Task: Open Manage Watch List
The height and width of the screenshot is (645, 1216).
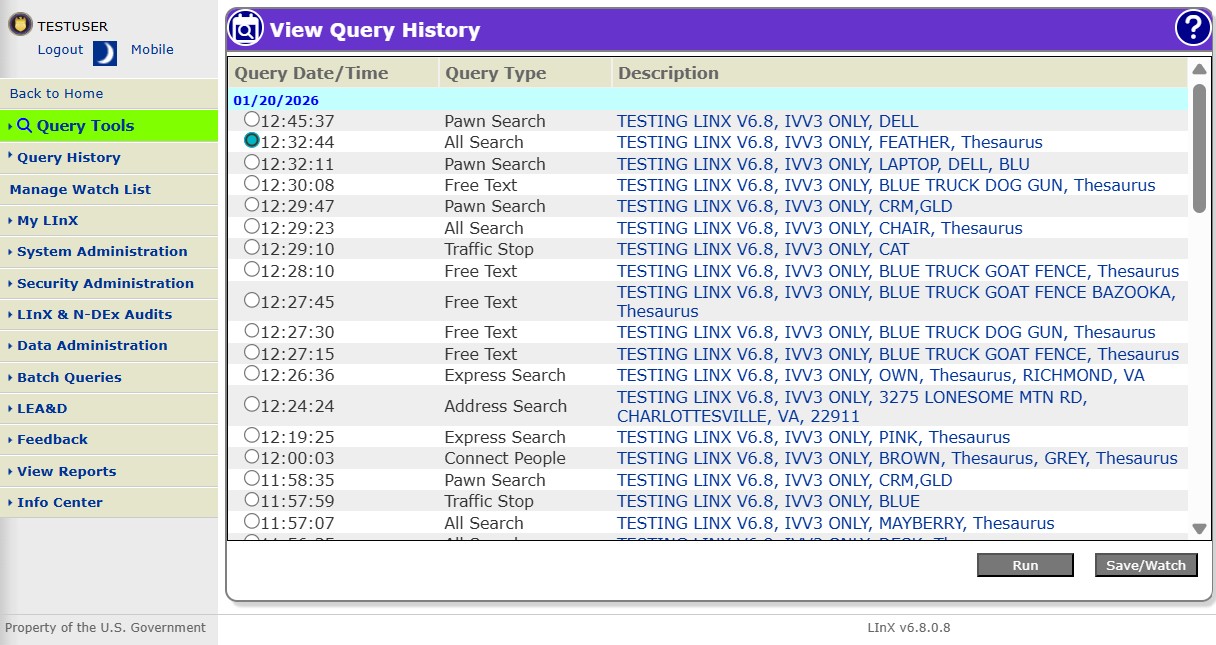Action: 109,190
